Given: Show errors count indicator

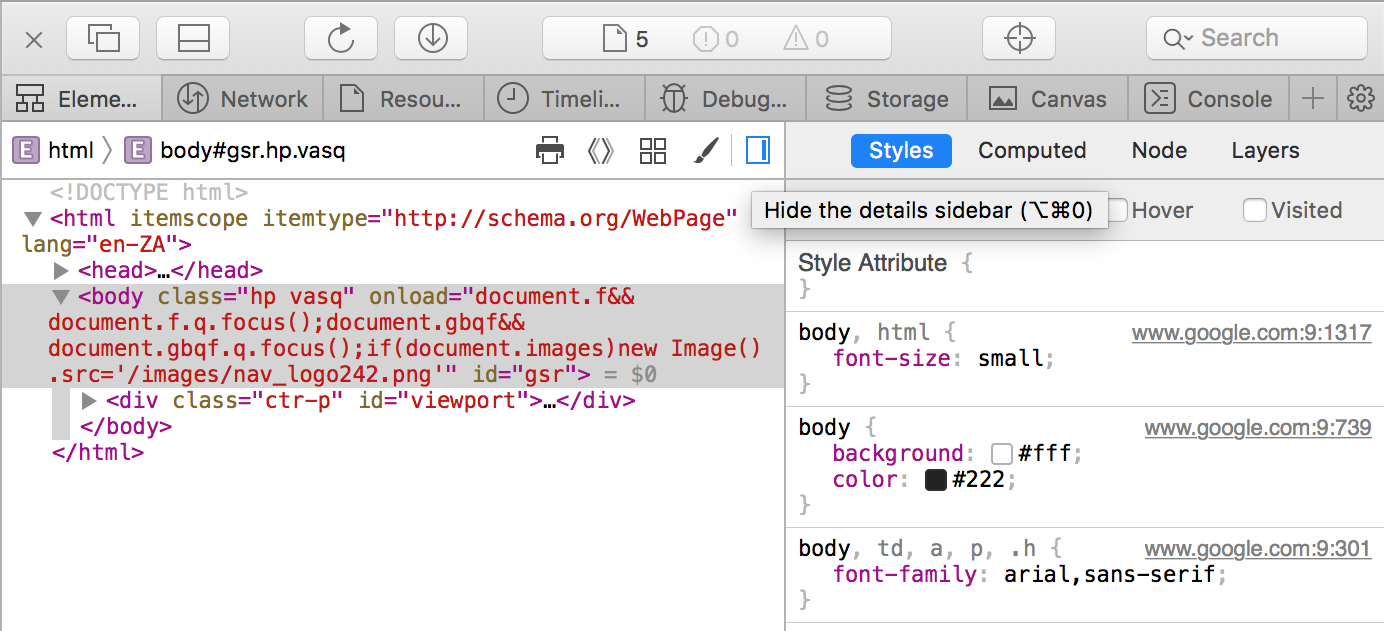Looking at the screenshot, I should [x=716, y=39].
